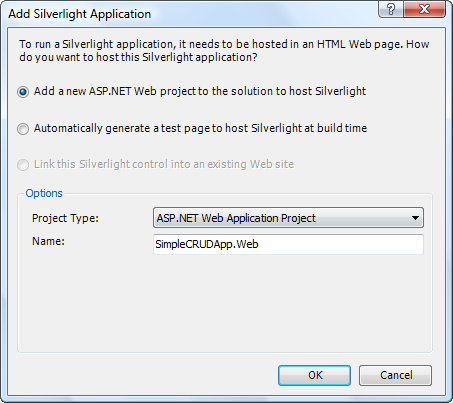Open the Project Type combo box

click(288, 218)
